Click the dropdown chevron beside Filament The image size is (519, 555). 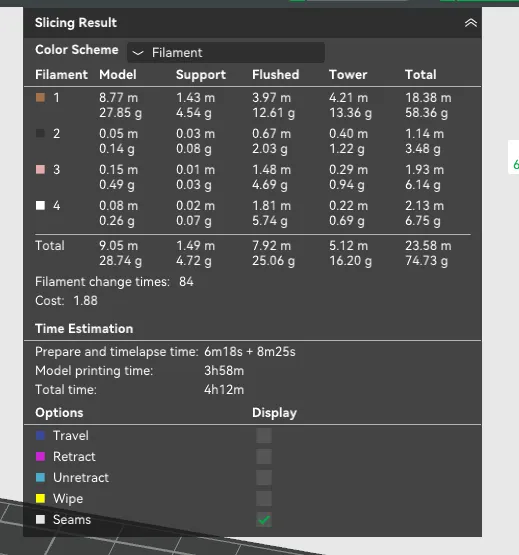tap(138, 53)
